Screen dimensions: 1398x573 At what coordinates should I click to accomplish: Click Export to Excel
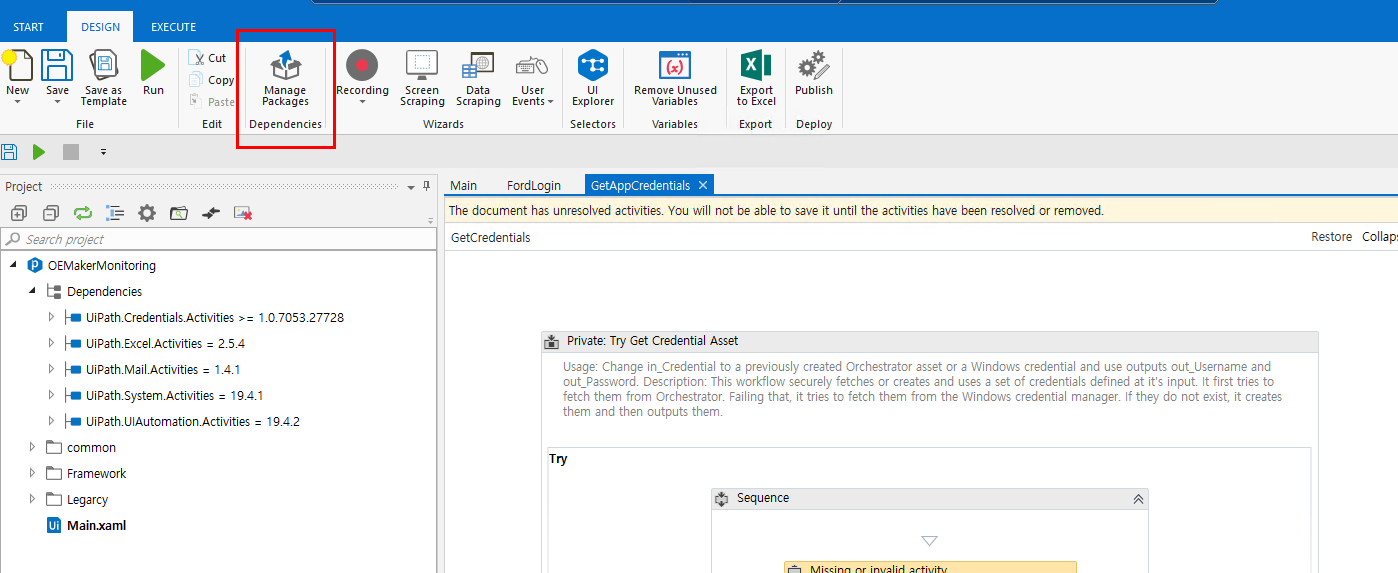[x=756, y=78]
